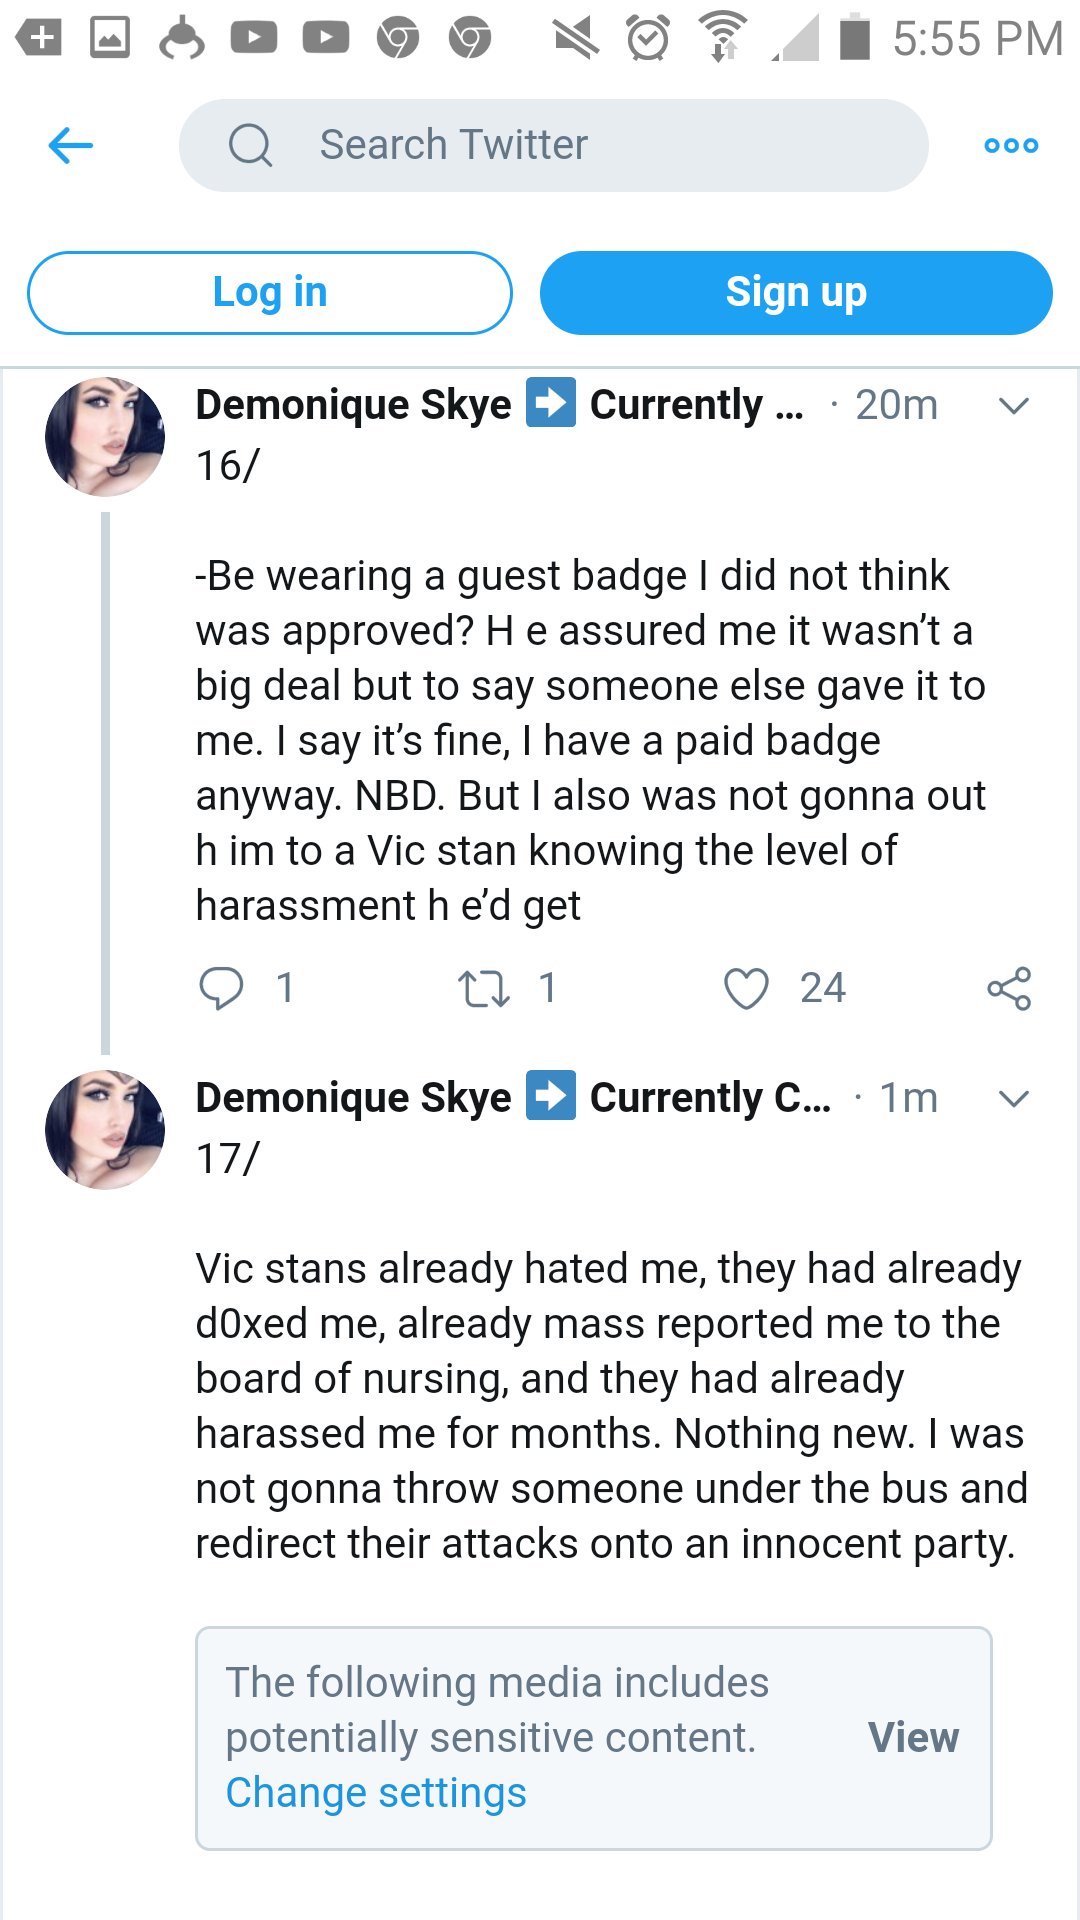The image size is (1080, 1920).
Task: Reply to tweet 16/ via comment icon
Action: tap(221, 988)
